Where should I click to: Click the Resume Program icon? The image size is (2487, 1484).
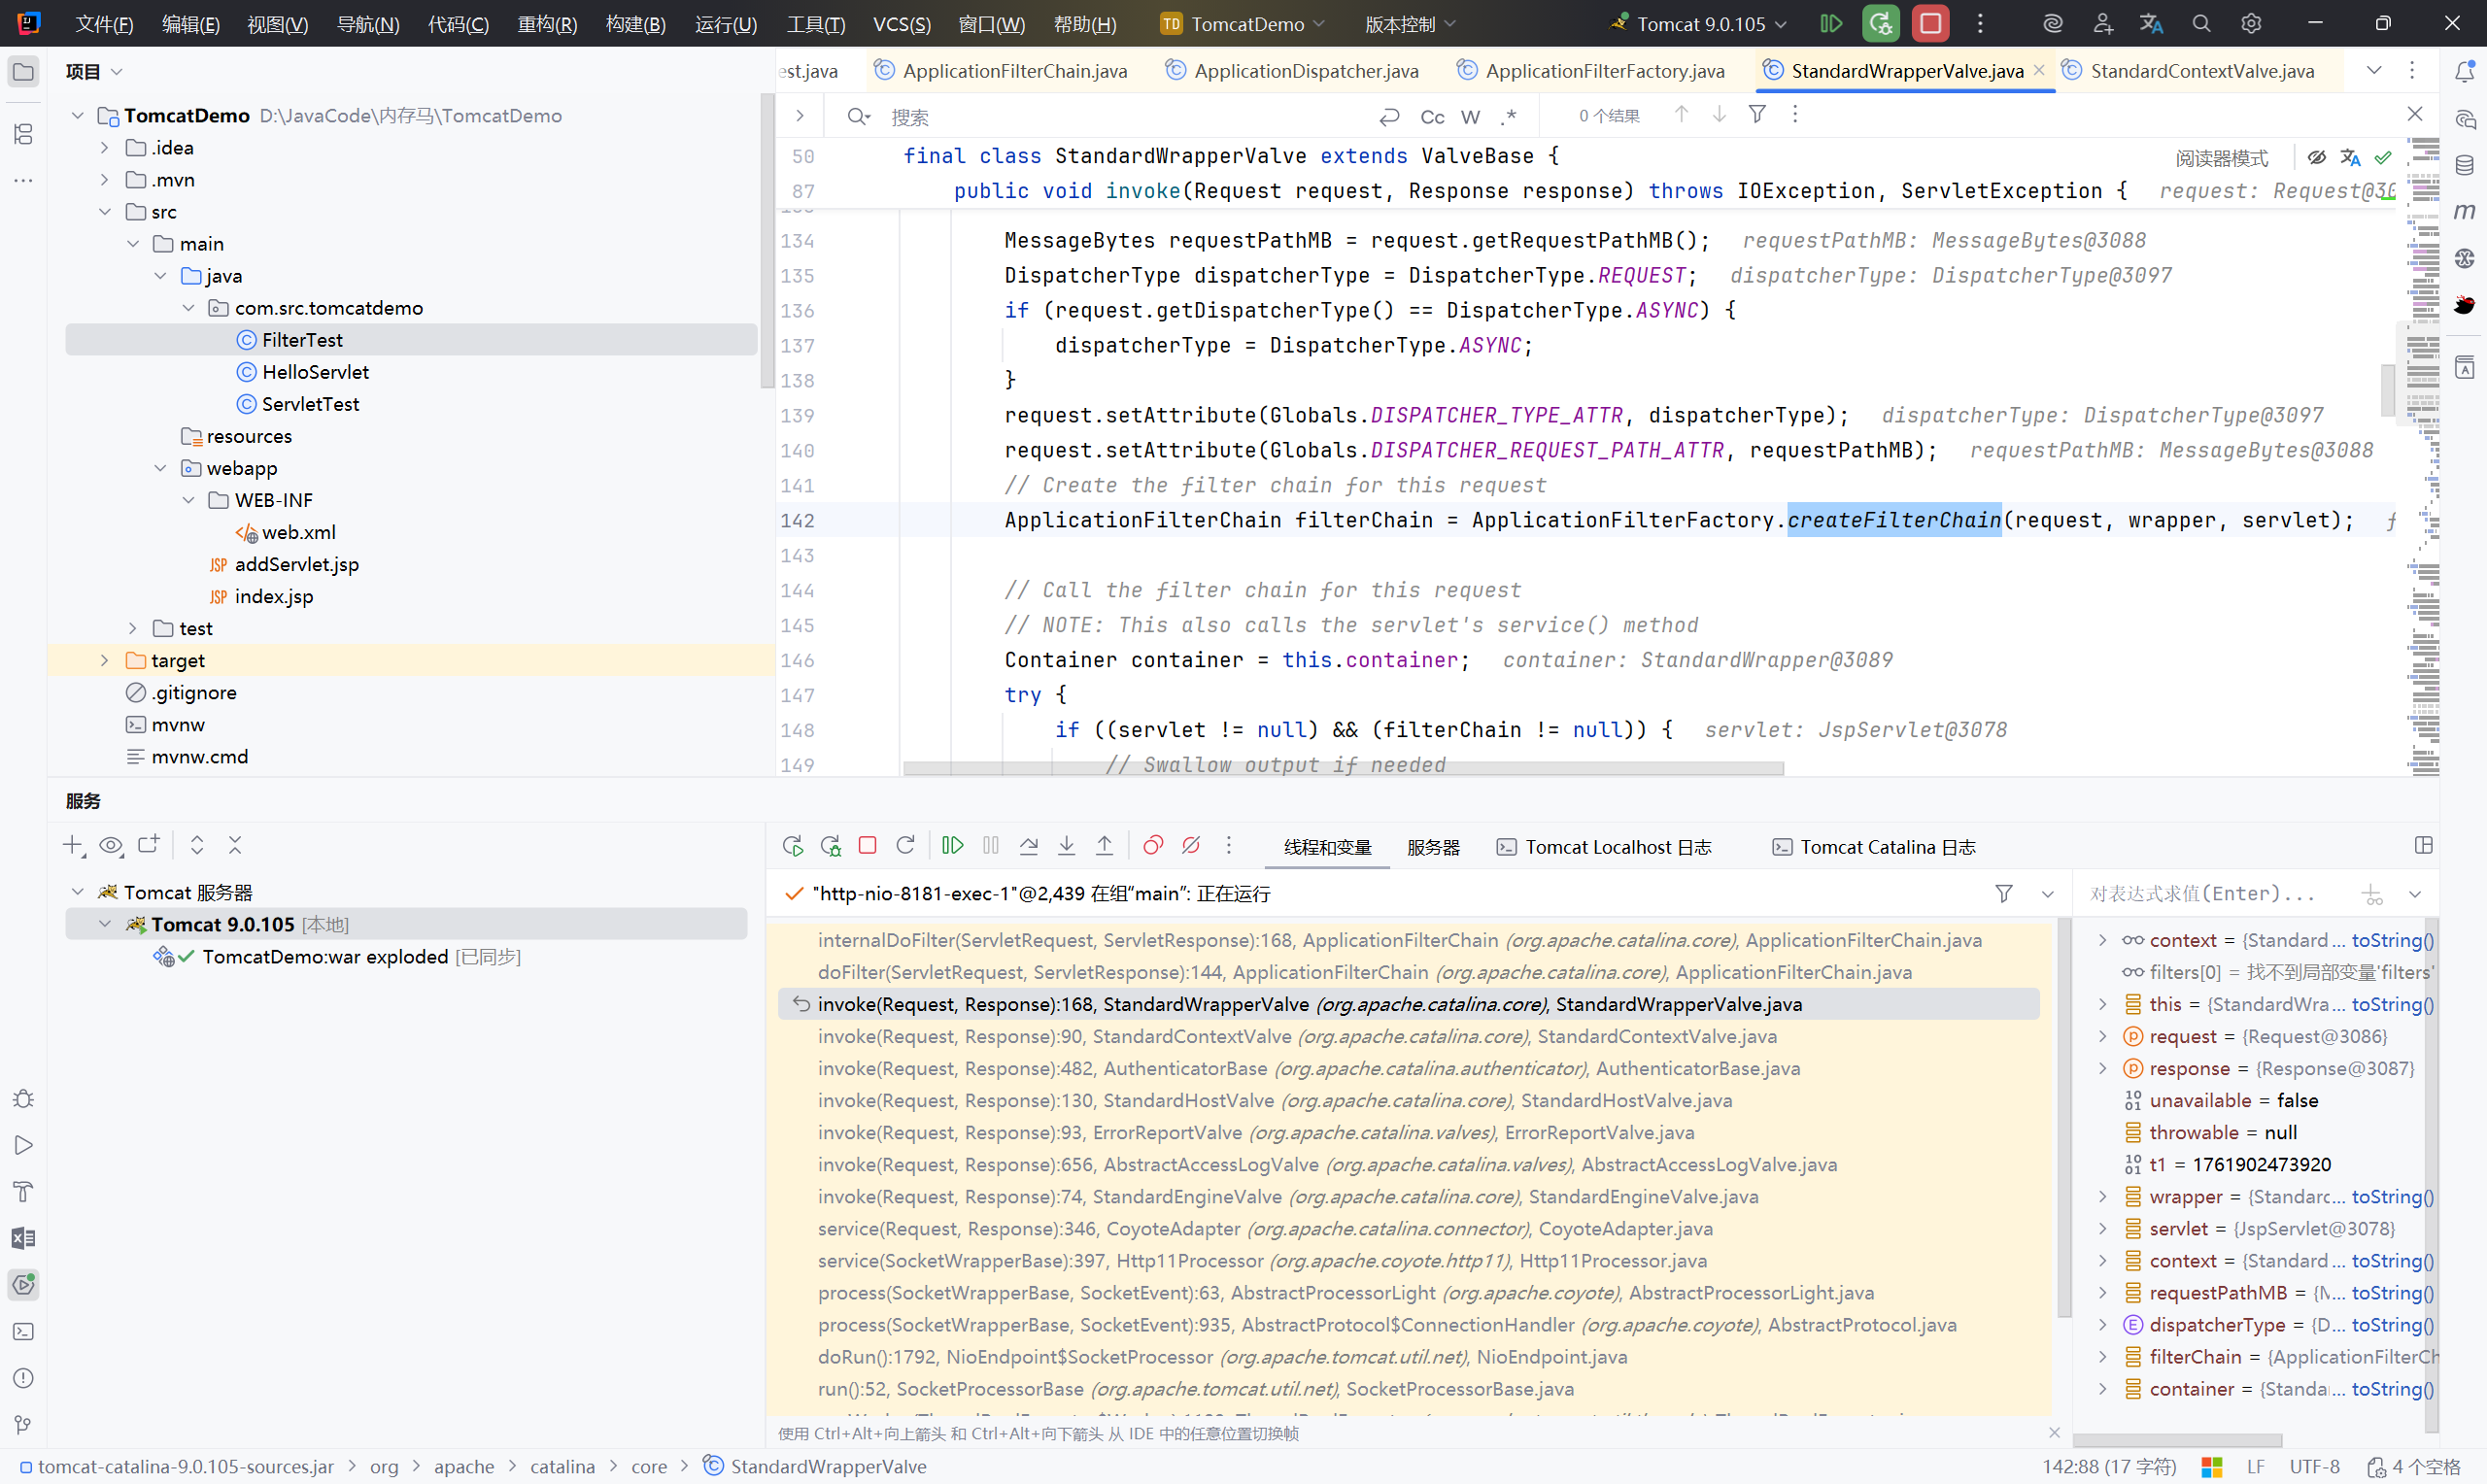pos(952,846)
